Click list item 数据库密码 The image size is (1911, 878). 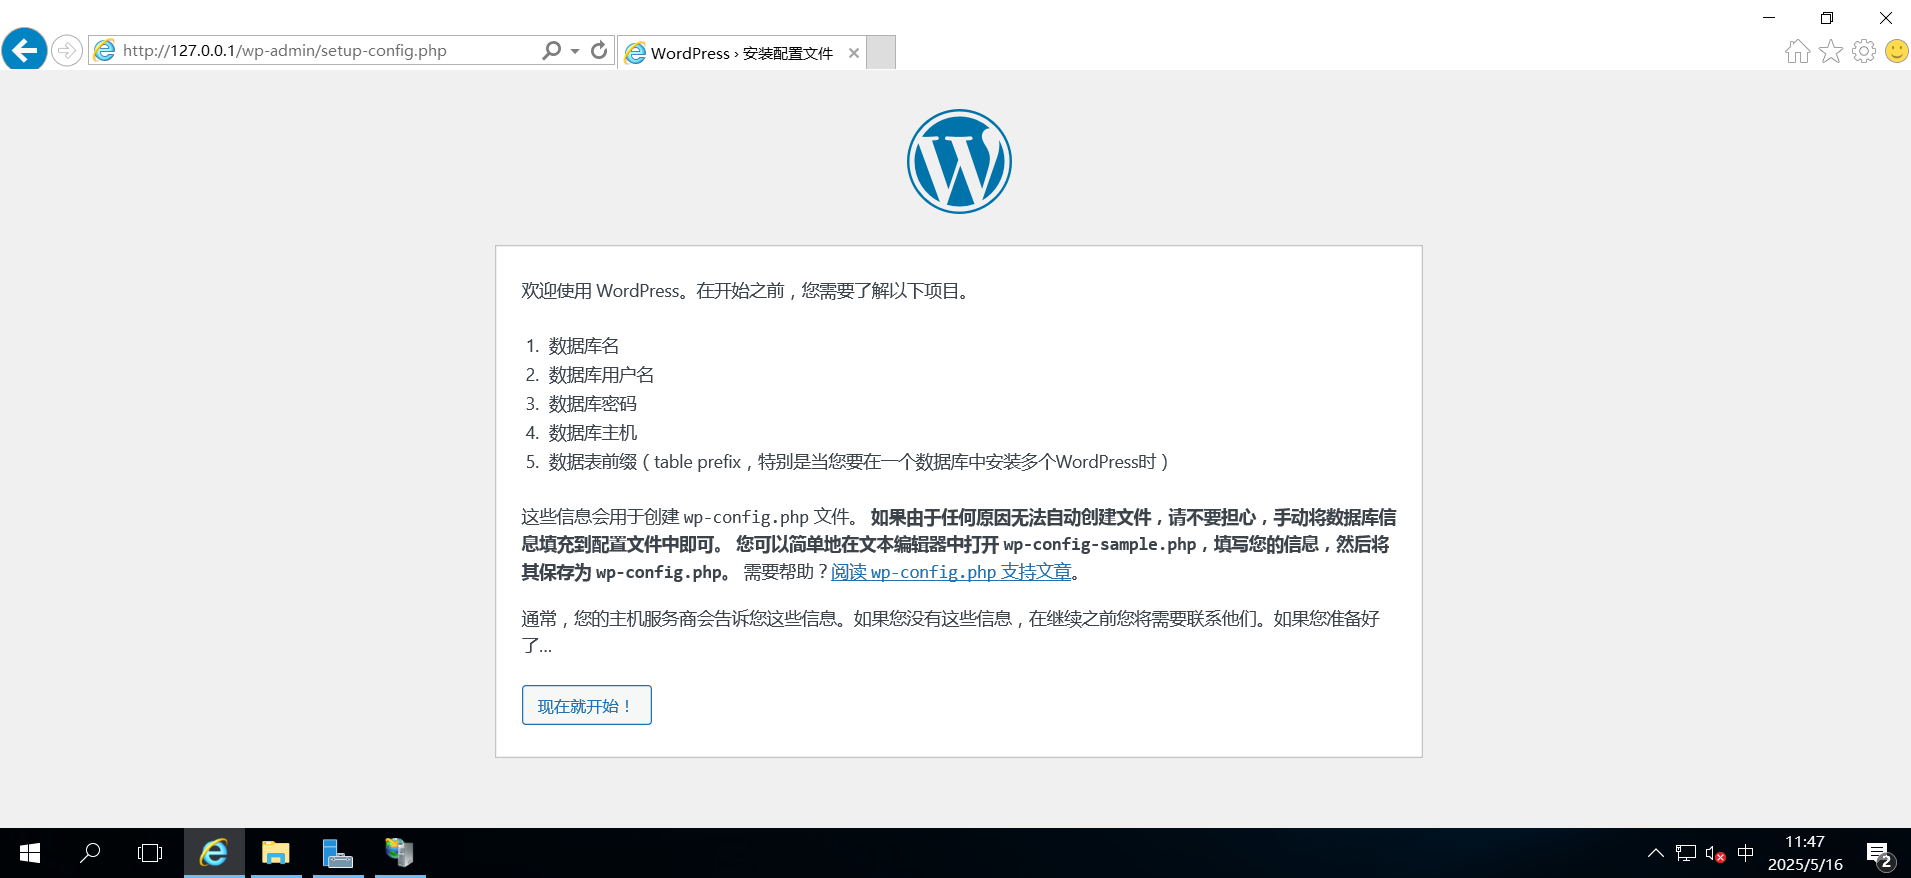pyautogui.click(x=592, y=404)
